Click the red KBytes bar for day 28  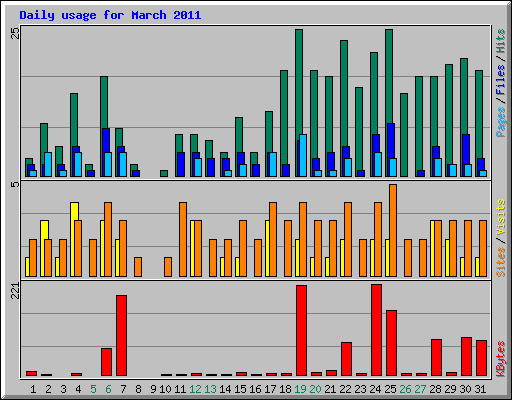(436, 357)
